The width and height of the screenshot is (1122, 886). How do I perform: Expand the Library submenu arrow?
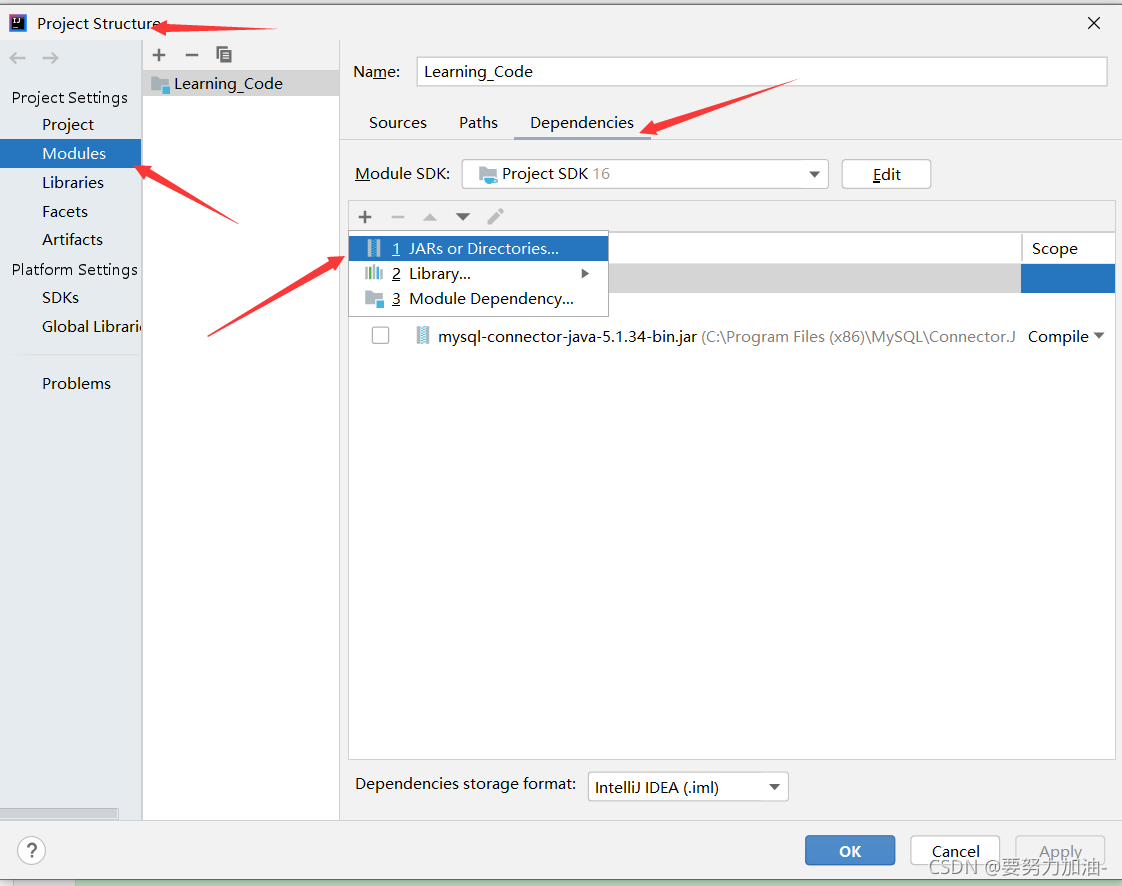[585, 273]
